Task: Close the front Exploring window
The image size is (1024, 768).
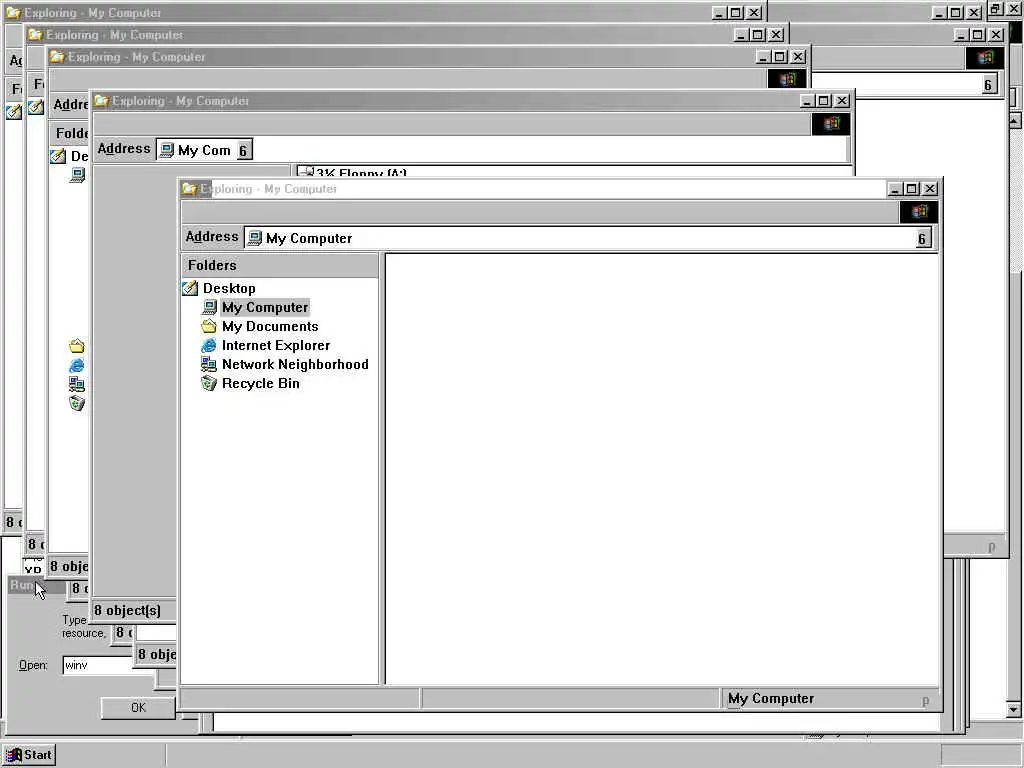Action: point(930,189)
